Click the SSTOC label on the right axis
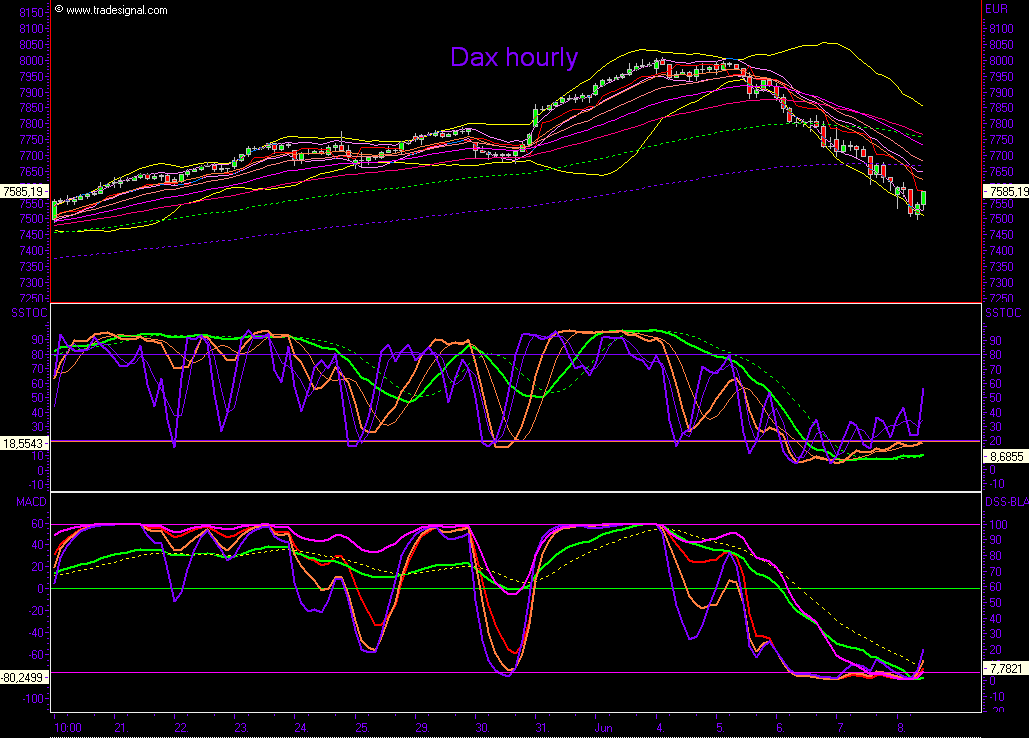The image size is (1029, 738). point(1004,314)
